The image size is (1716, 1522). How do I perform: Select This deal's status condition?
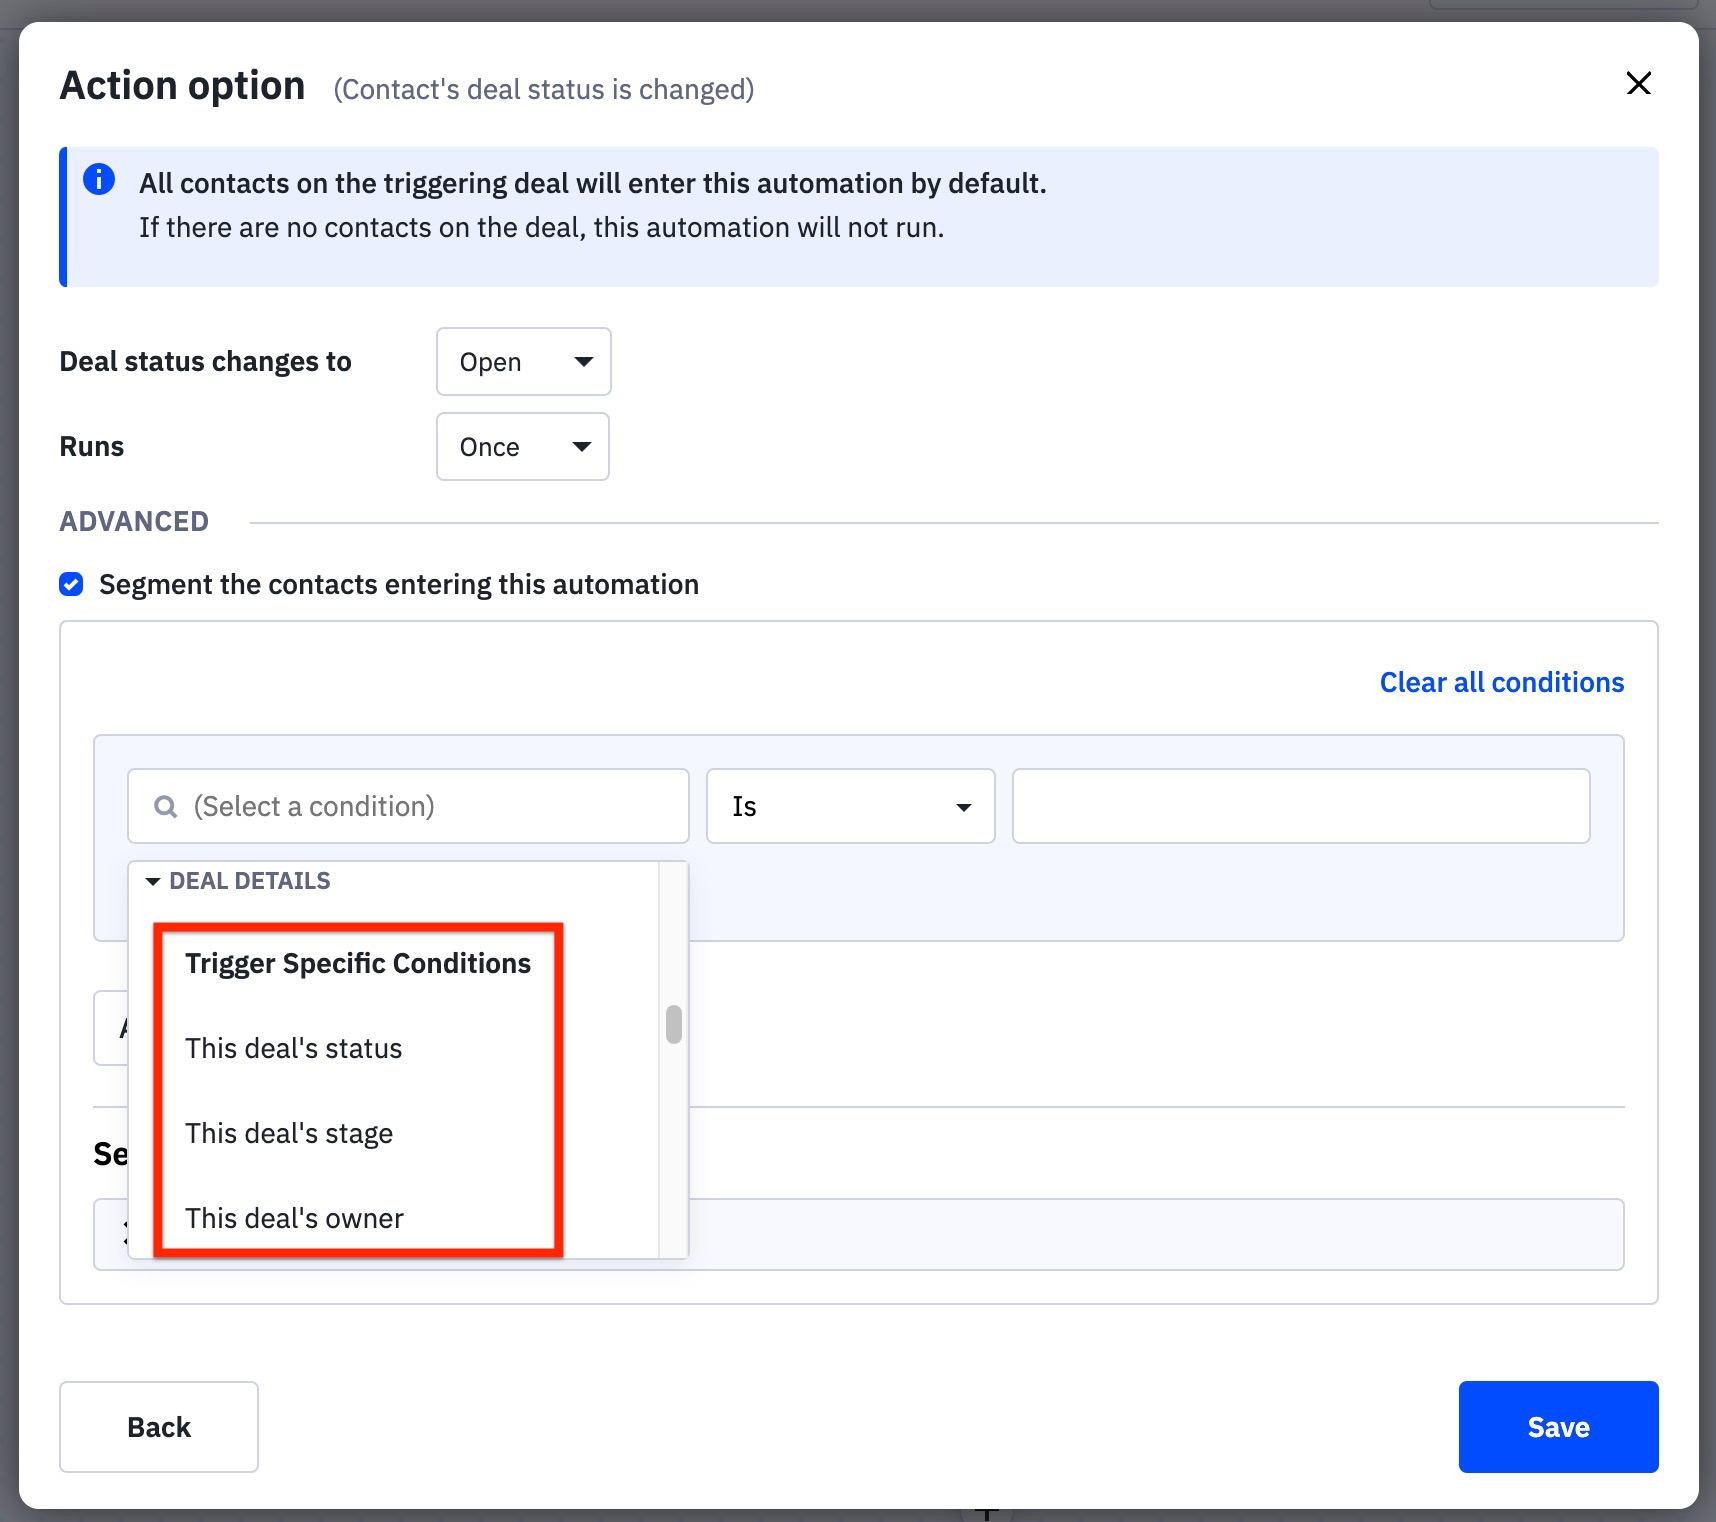(x=293, y=1048)
